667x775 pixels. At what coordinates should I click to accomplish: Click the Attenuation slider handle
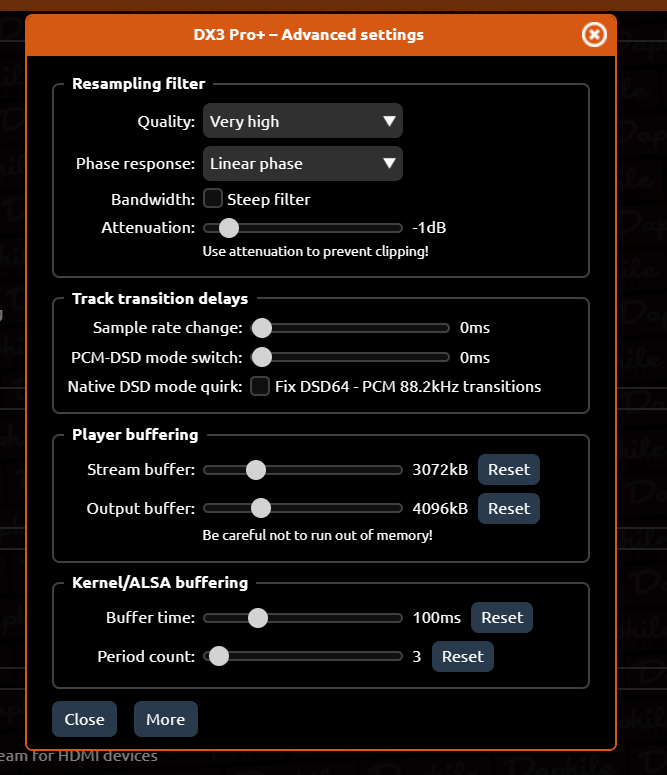click(228, 228)
